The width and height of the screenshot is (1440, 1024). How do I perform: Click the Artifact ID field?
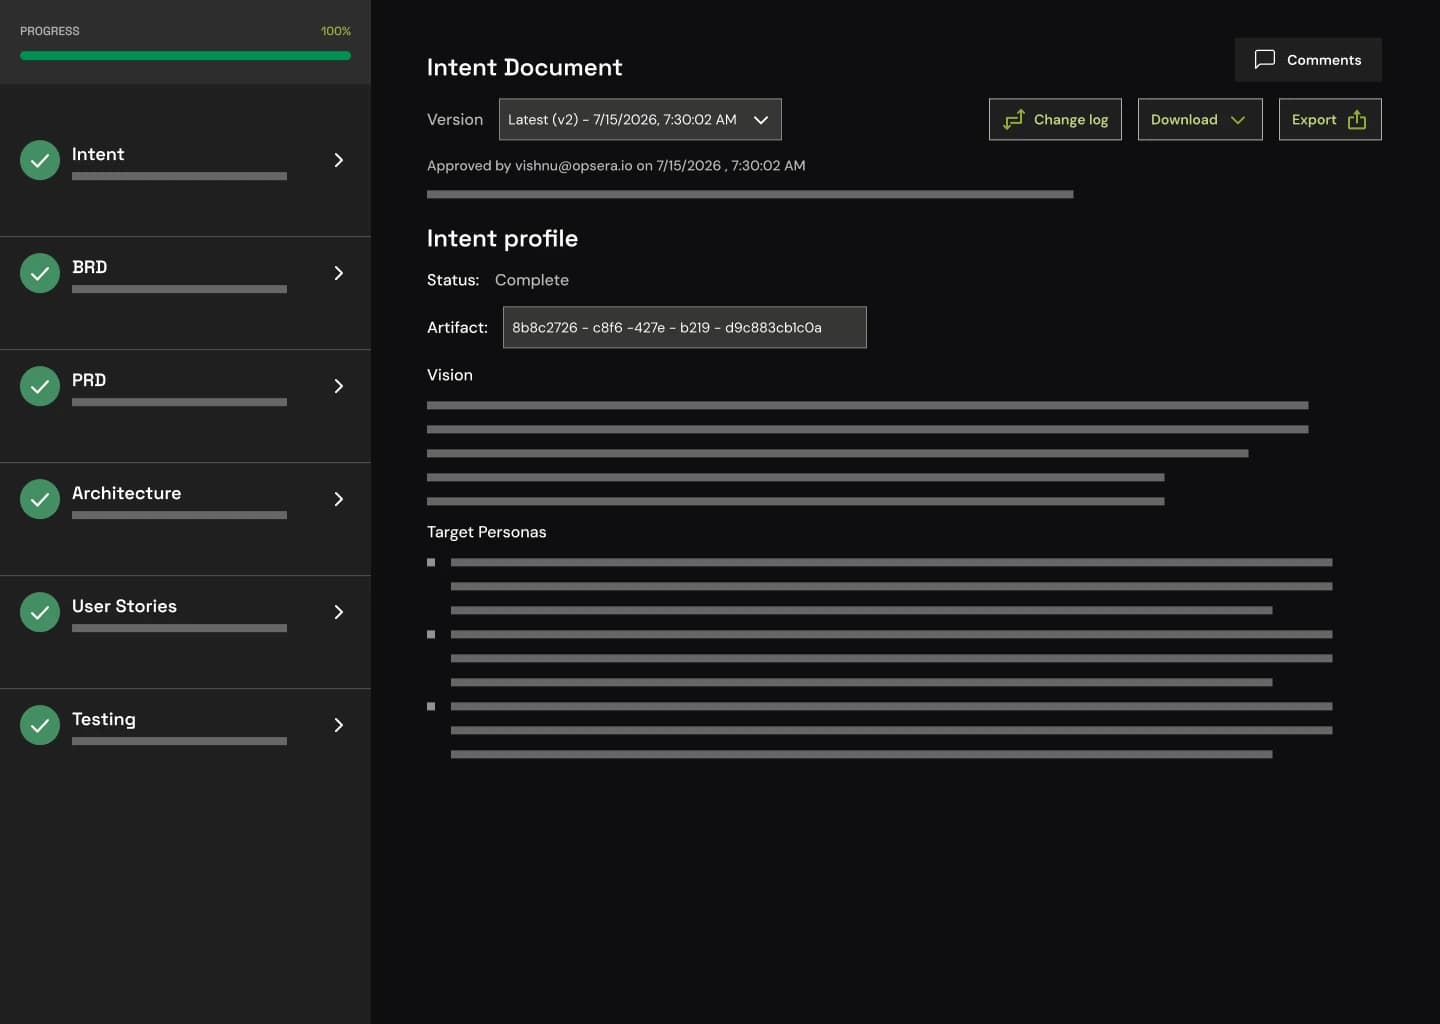pos(684,327)
